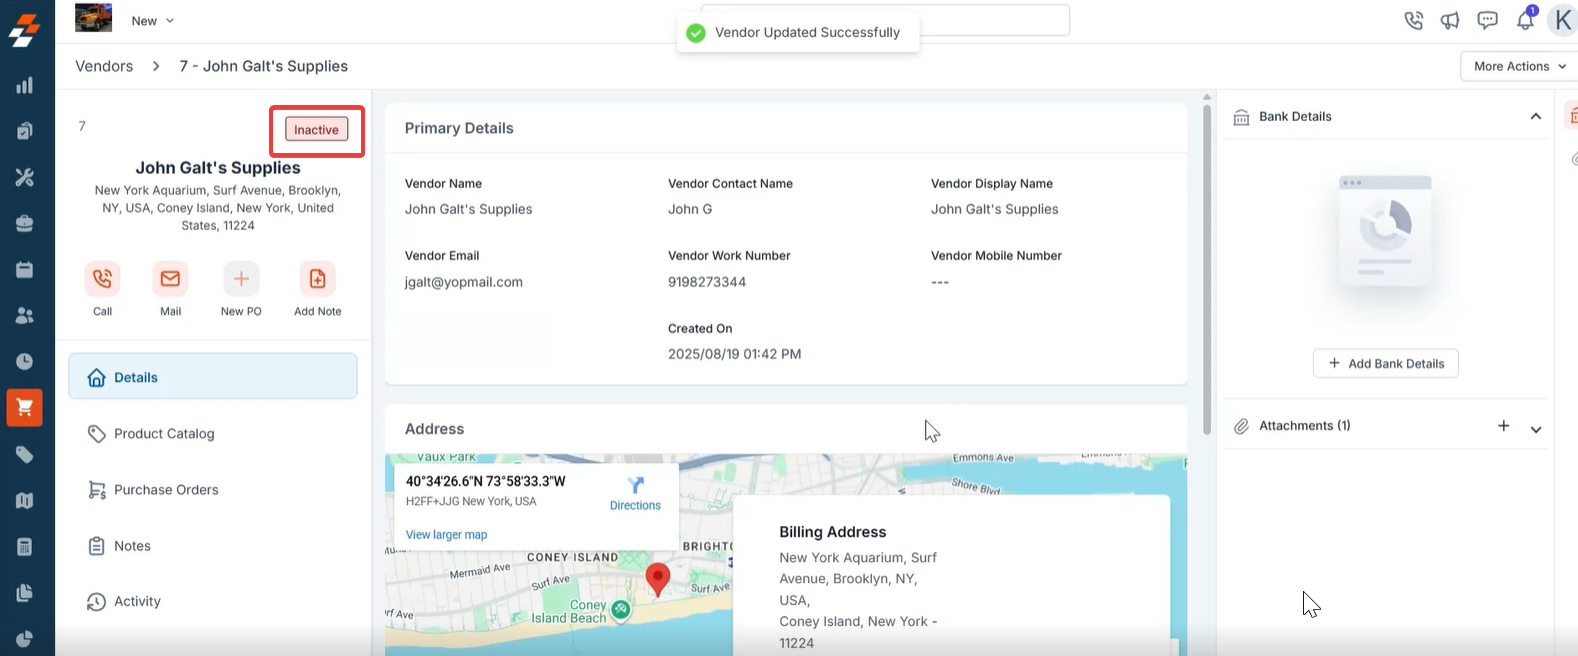Select the Notes tab
1578x656 pixels.
pos(213,545)
